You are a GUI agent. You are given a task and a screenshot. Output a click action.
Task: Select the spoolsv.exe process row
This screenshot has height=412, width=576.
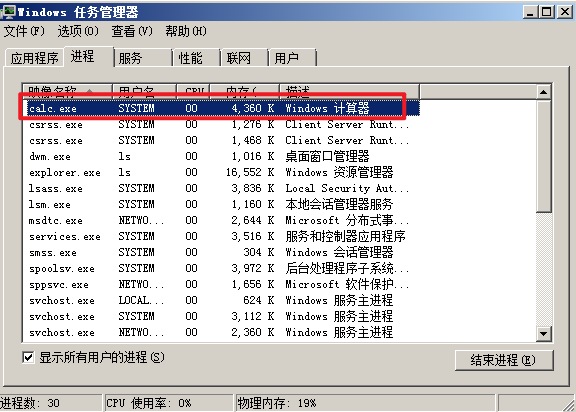point(221,268)
